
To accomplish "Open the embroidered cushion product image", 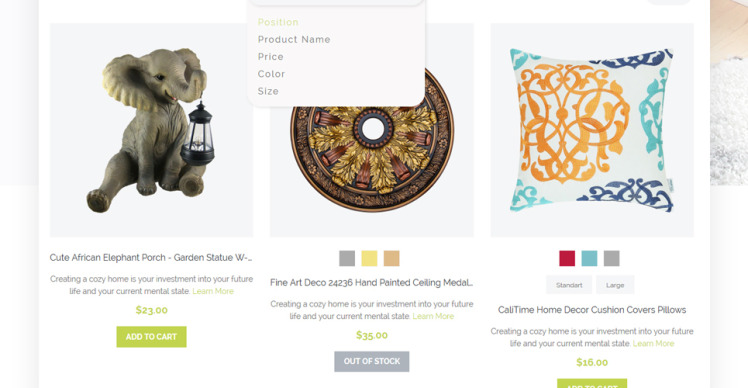I will coord(592,130).
